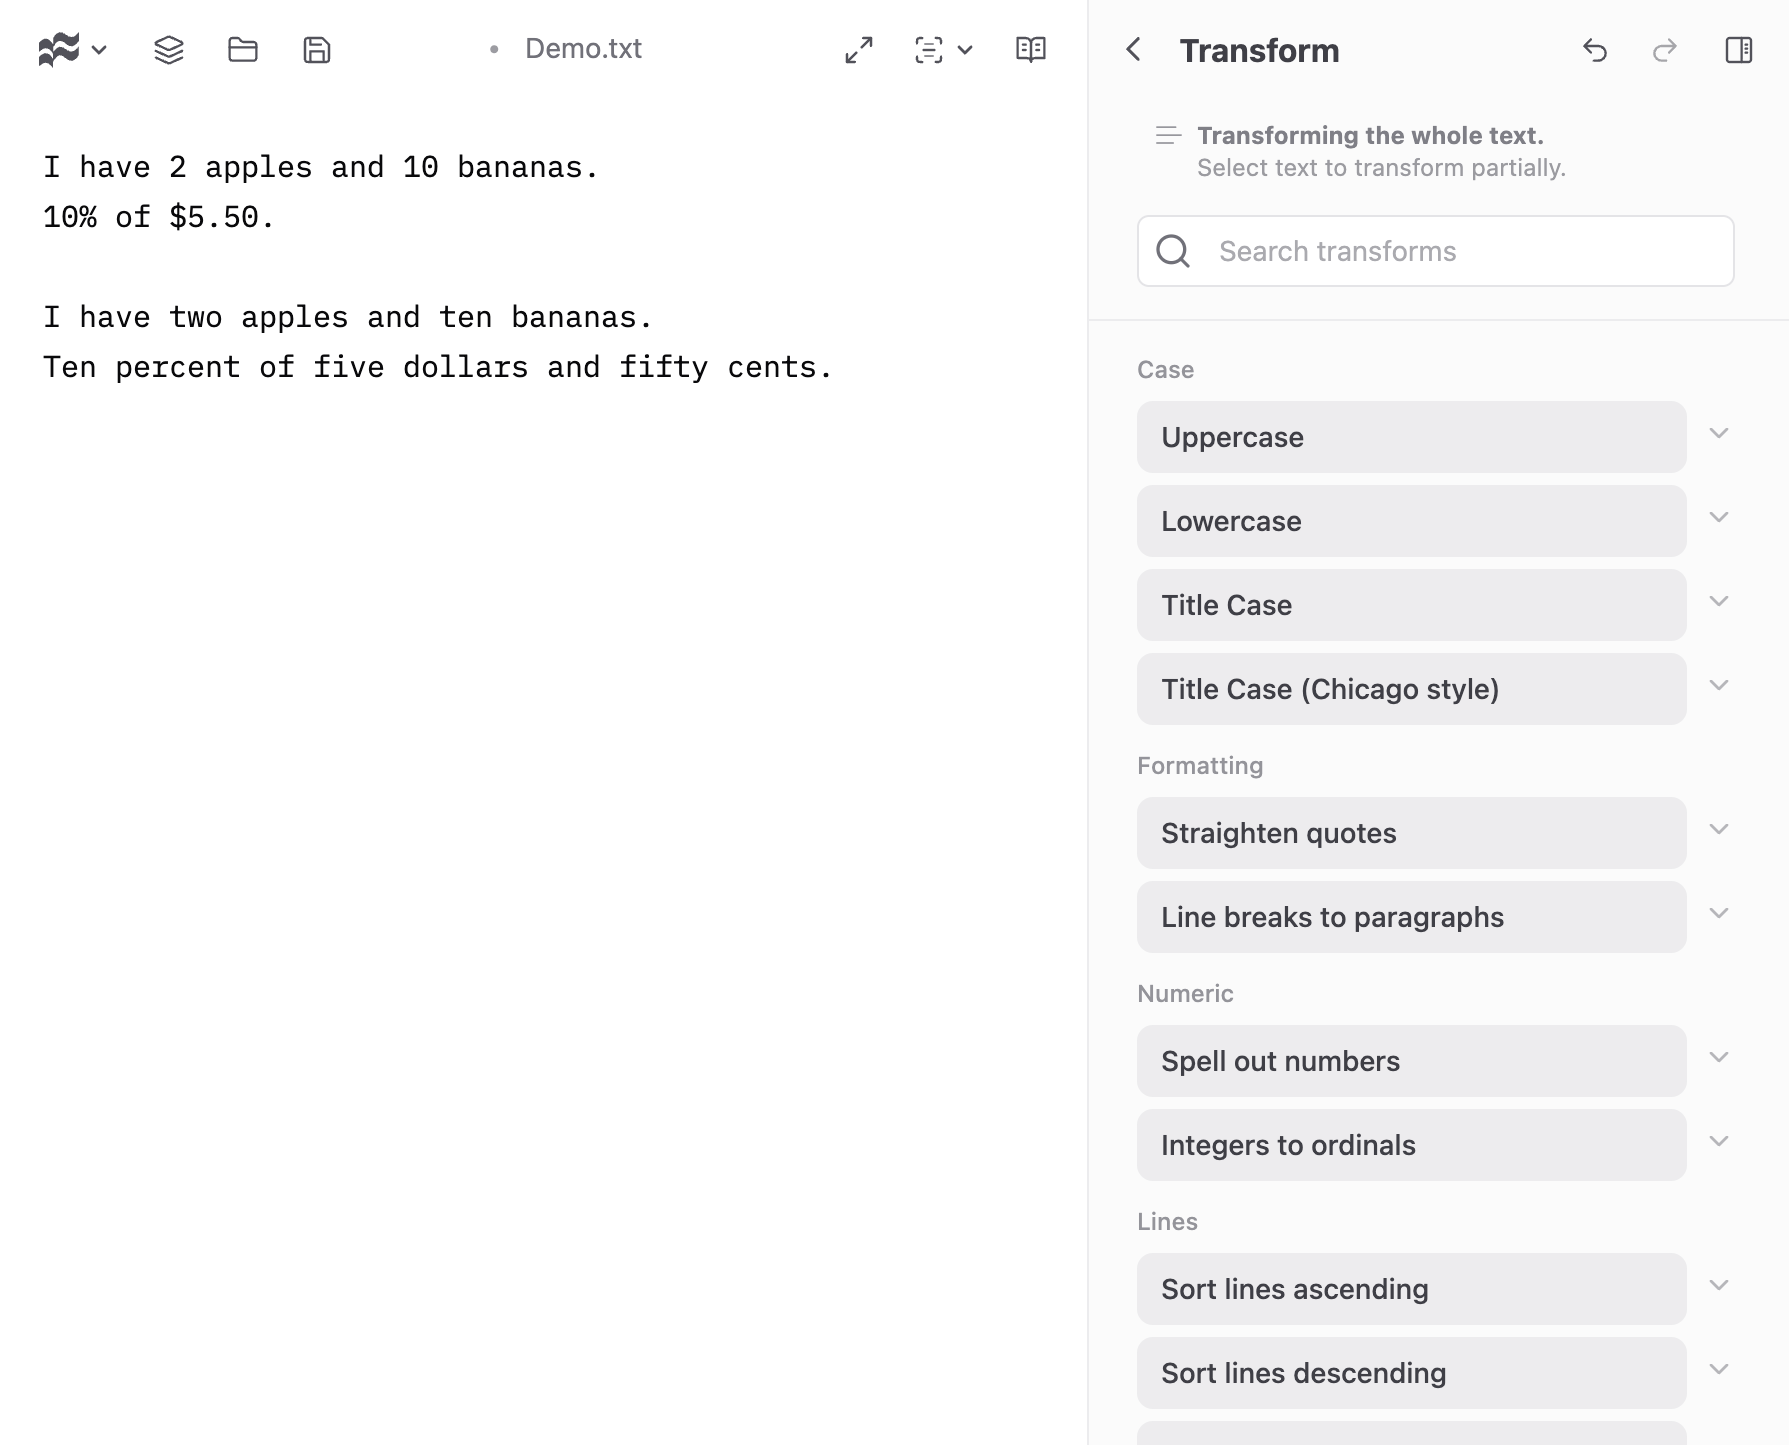The width and height of the screenshot is (1789, 1445).
Task: Enter fullscreen using the expand arrows icon
Action: pos(857,49)
